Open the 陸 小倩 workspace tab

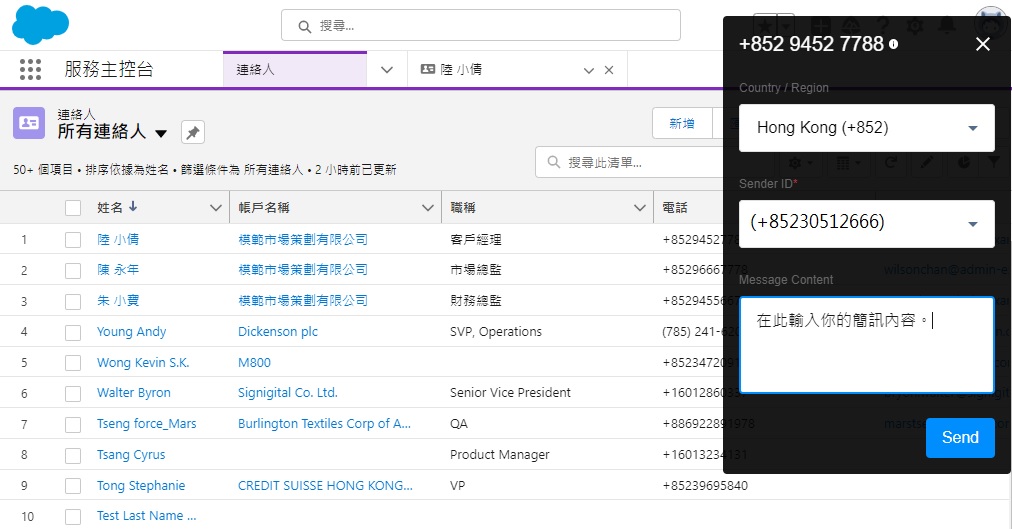click(x=500, y=70)
